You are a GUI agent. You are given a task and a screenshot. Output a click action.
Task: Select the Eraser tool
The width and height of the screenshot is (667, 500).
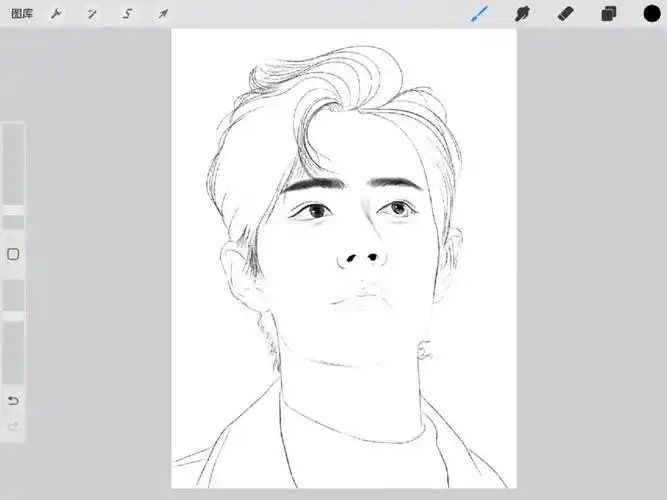565,14
